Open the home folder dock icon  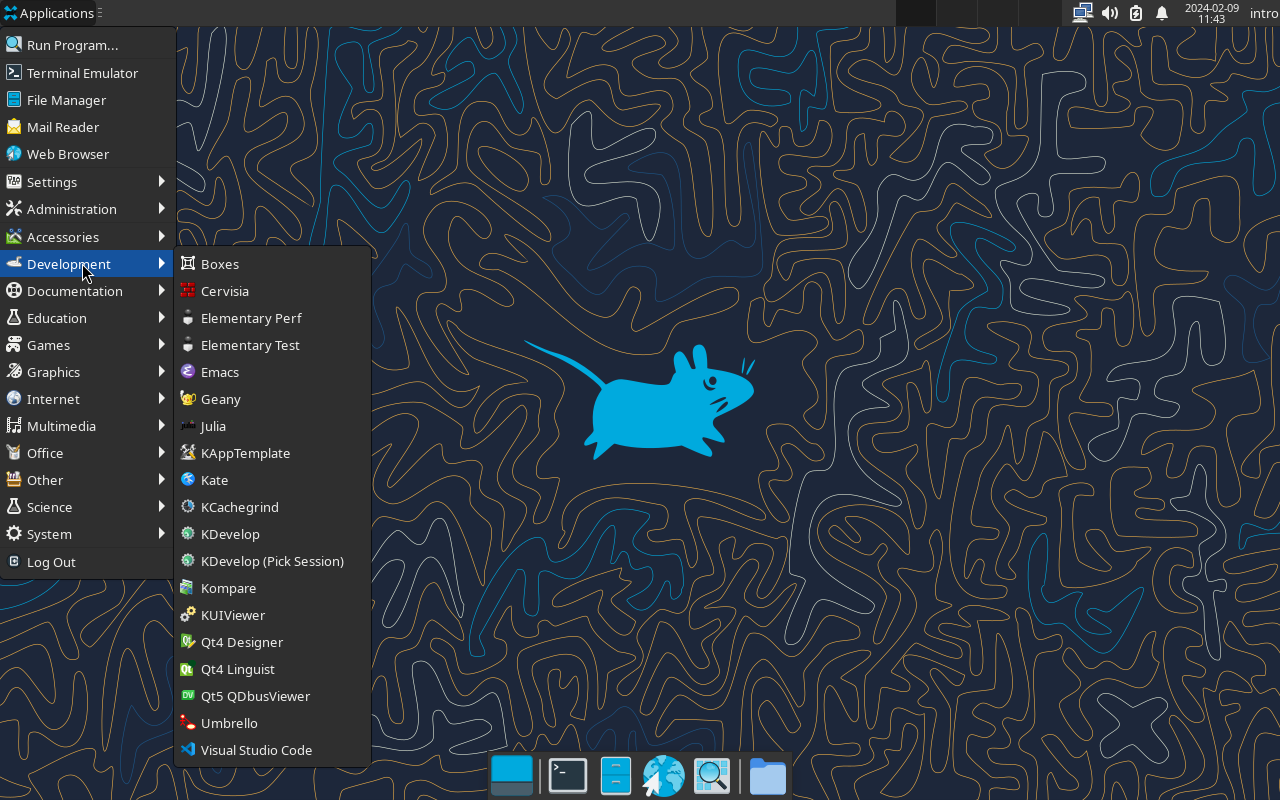[x=768, y=775]
